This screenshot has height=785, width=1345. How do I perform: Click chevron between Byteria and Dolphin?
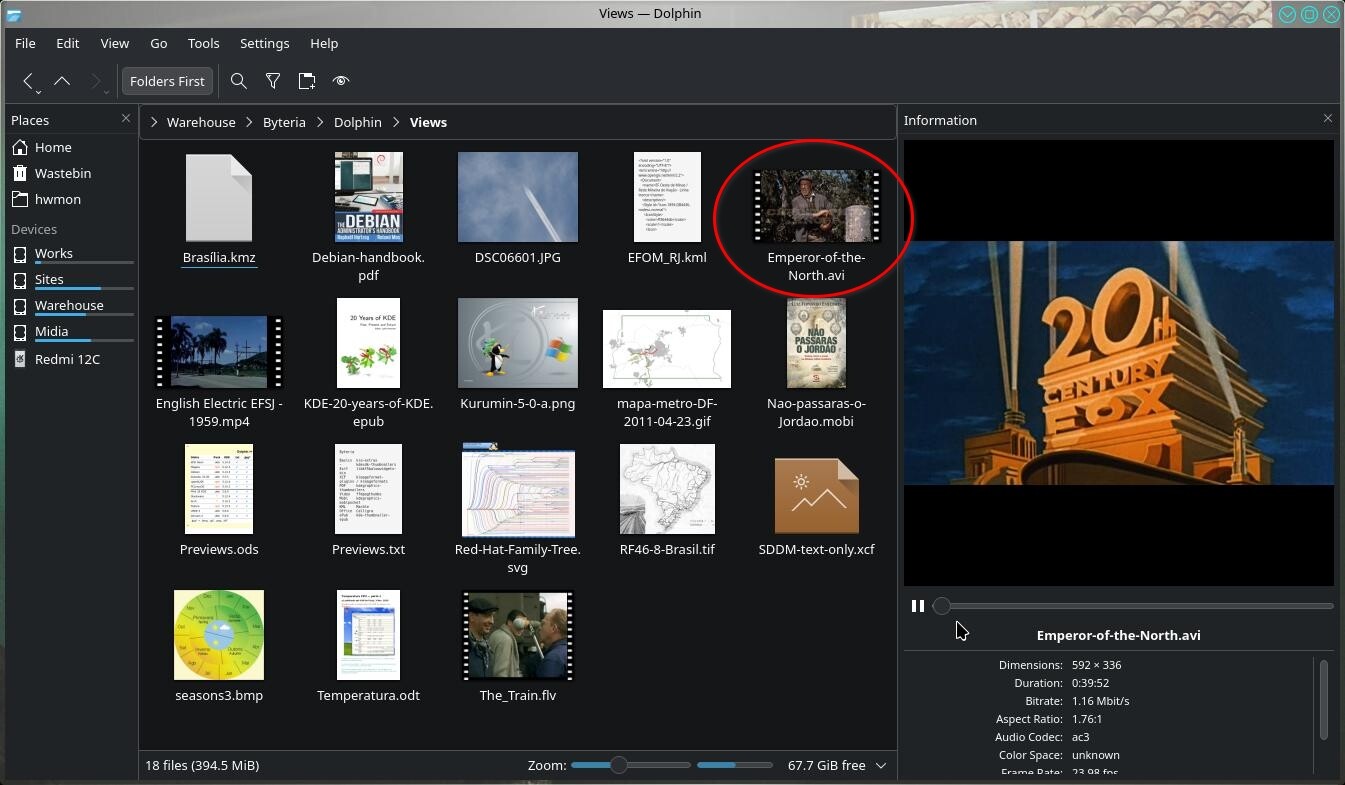(320, 122)
